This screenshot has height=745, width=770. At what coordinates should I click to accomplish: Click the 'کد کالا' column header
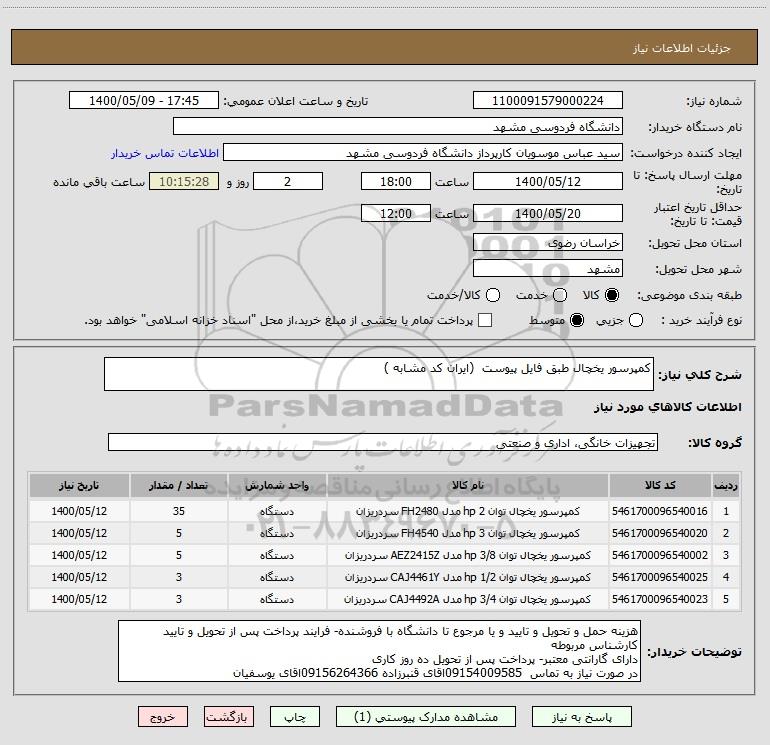[x=660, y=486]
